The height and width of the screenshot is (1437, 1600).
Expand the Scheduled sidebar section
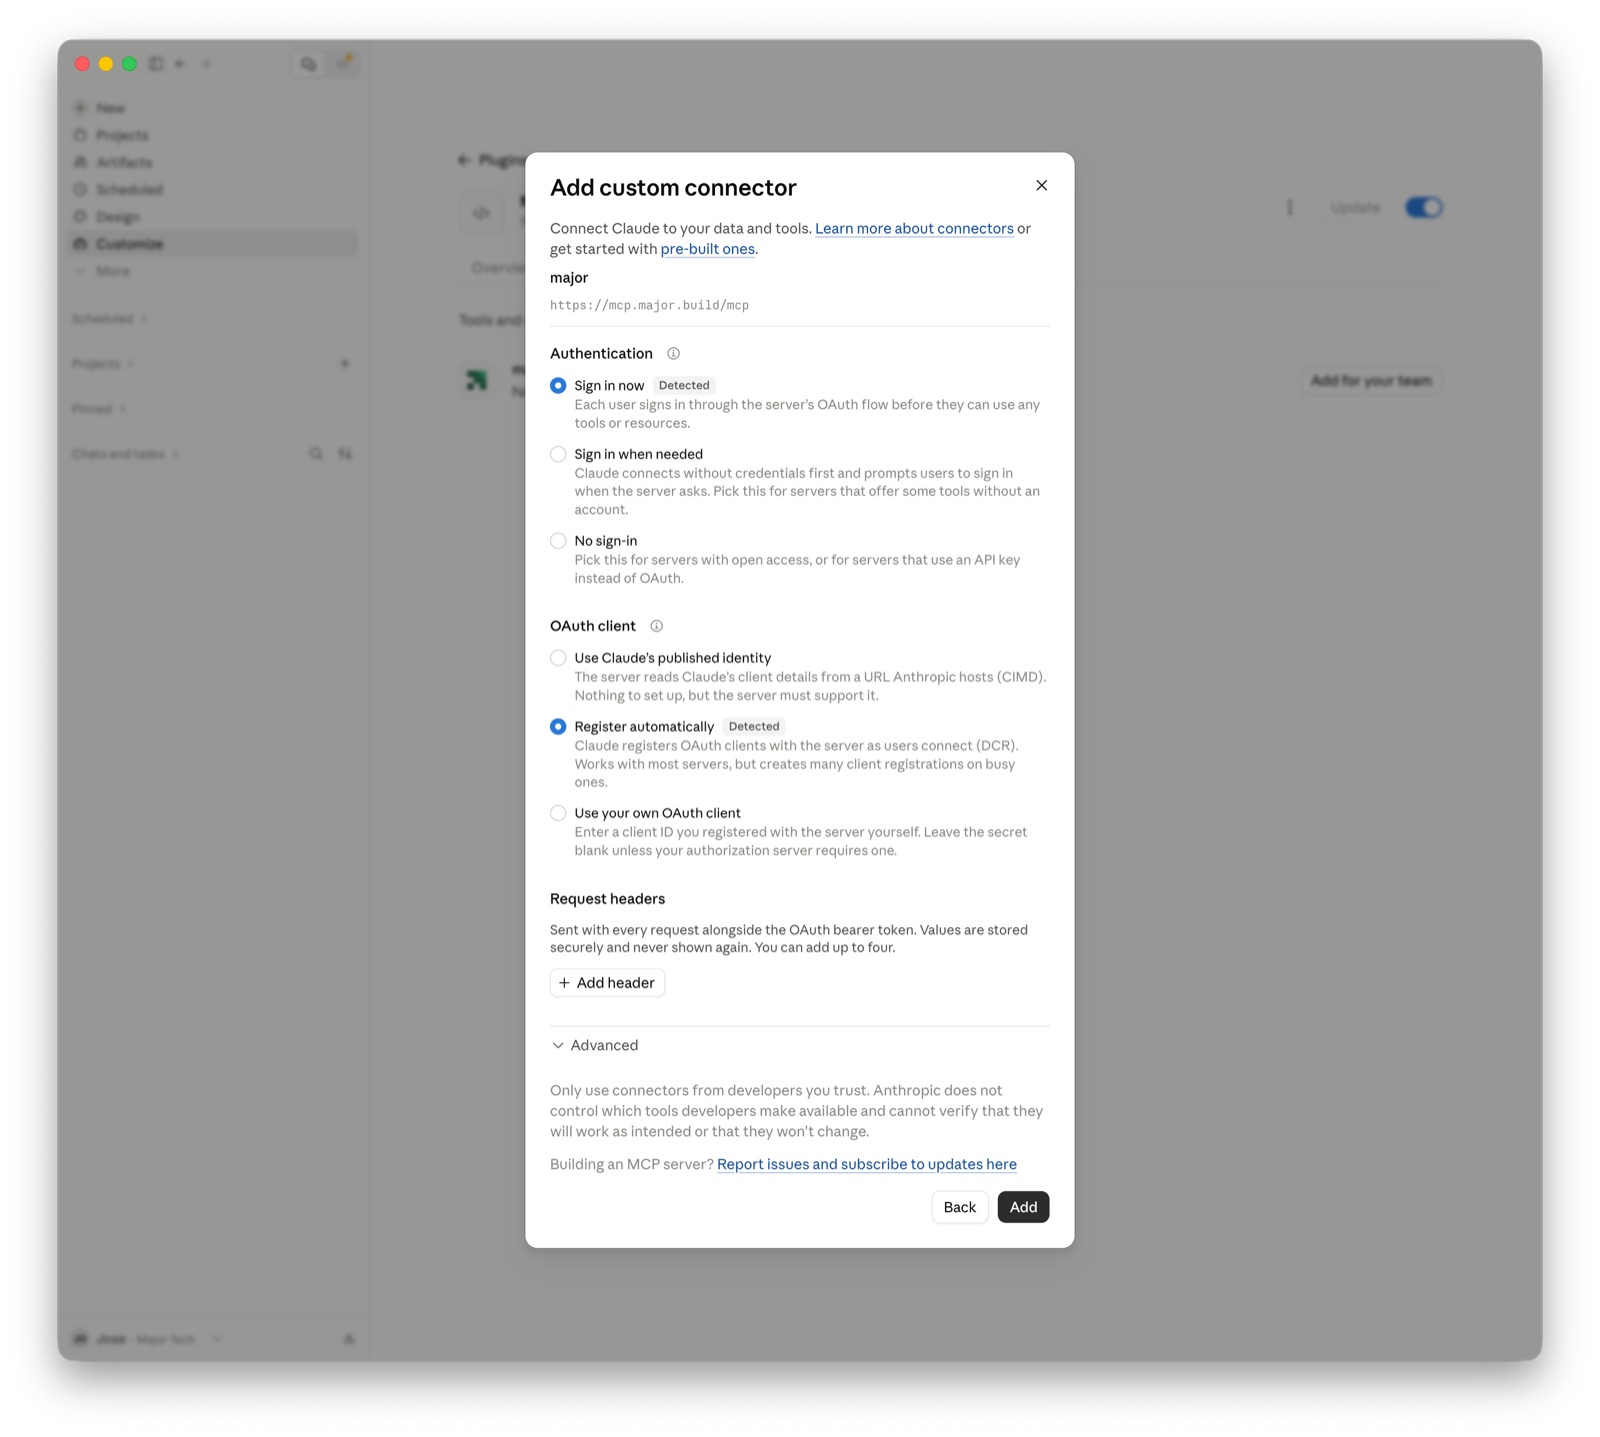point(109,319)
